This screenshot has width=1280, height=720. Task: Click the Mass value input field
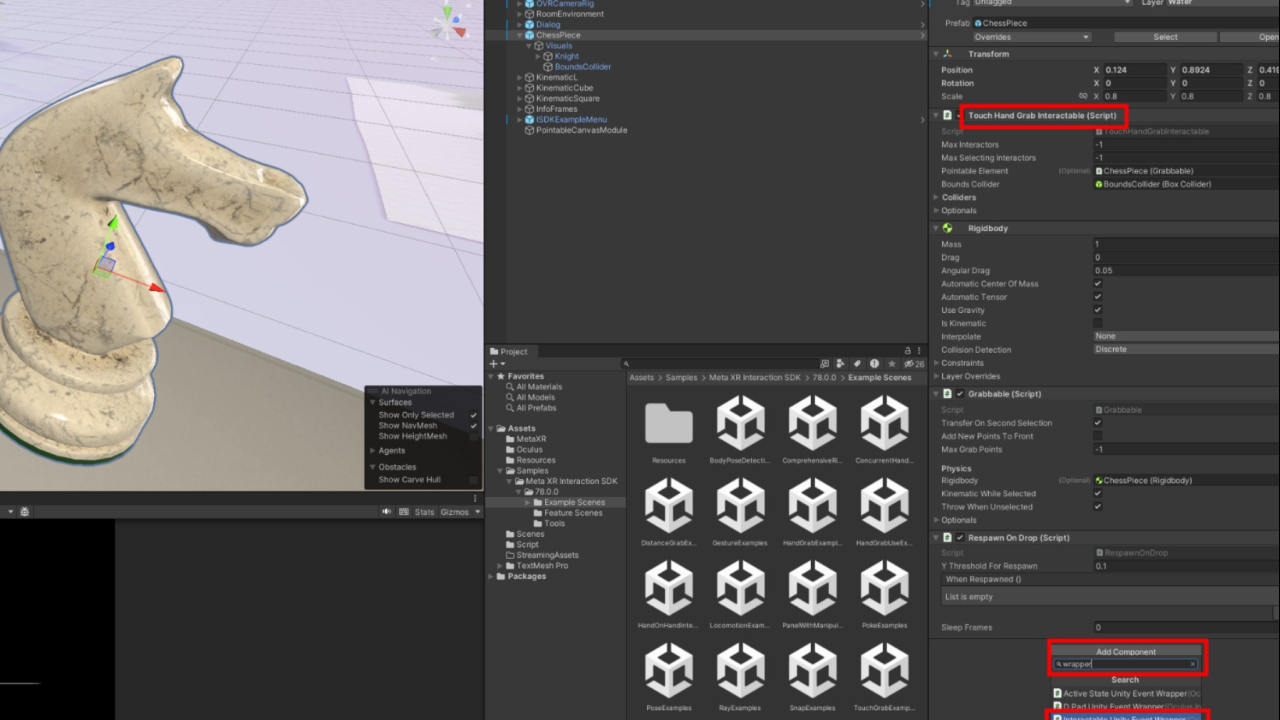[x=1185, y=244]
